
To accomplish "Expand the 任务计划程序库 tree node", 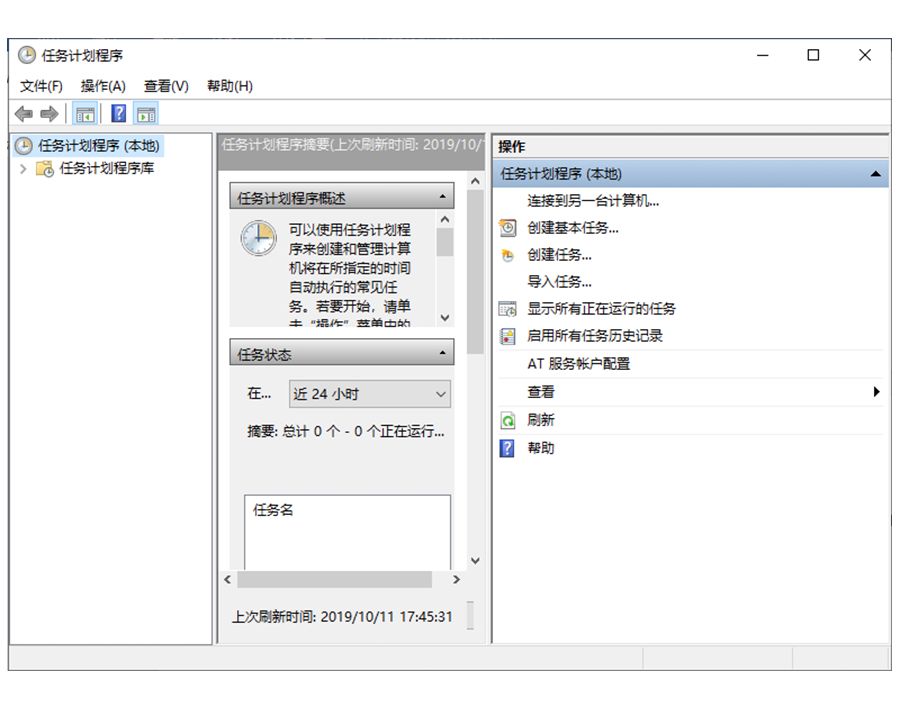I will [23, 169].
